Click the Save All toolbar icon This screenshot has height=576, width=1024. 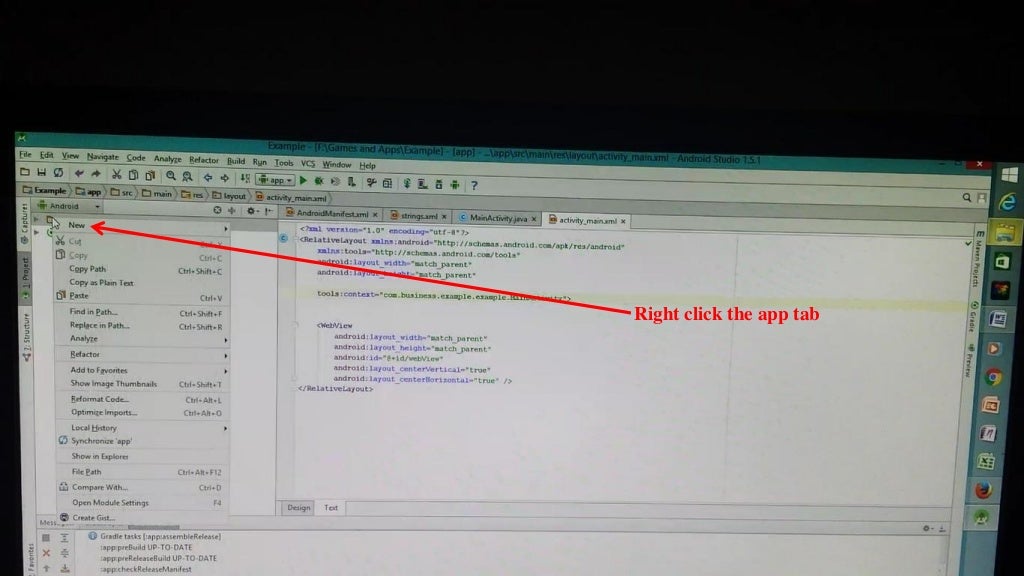(41, 172)
